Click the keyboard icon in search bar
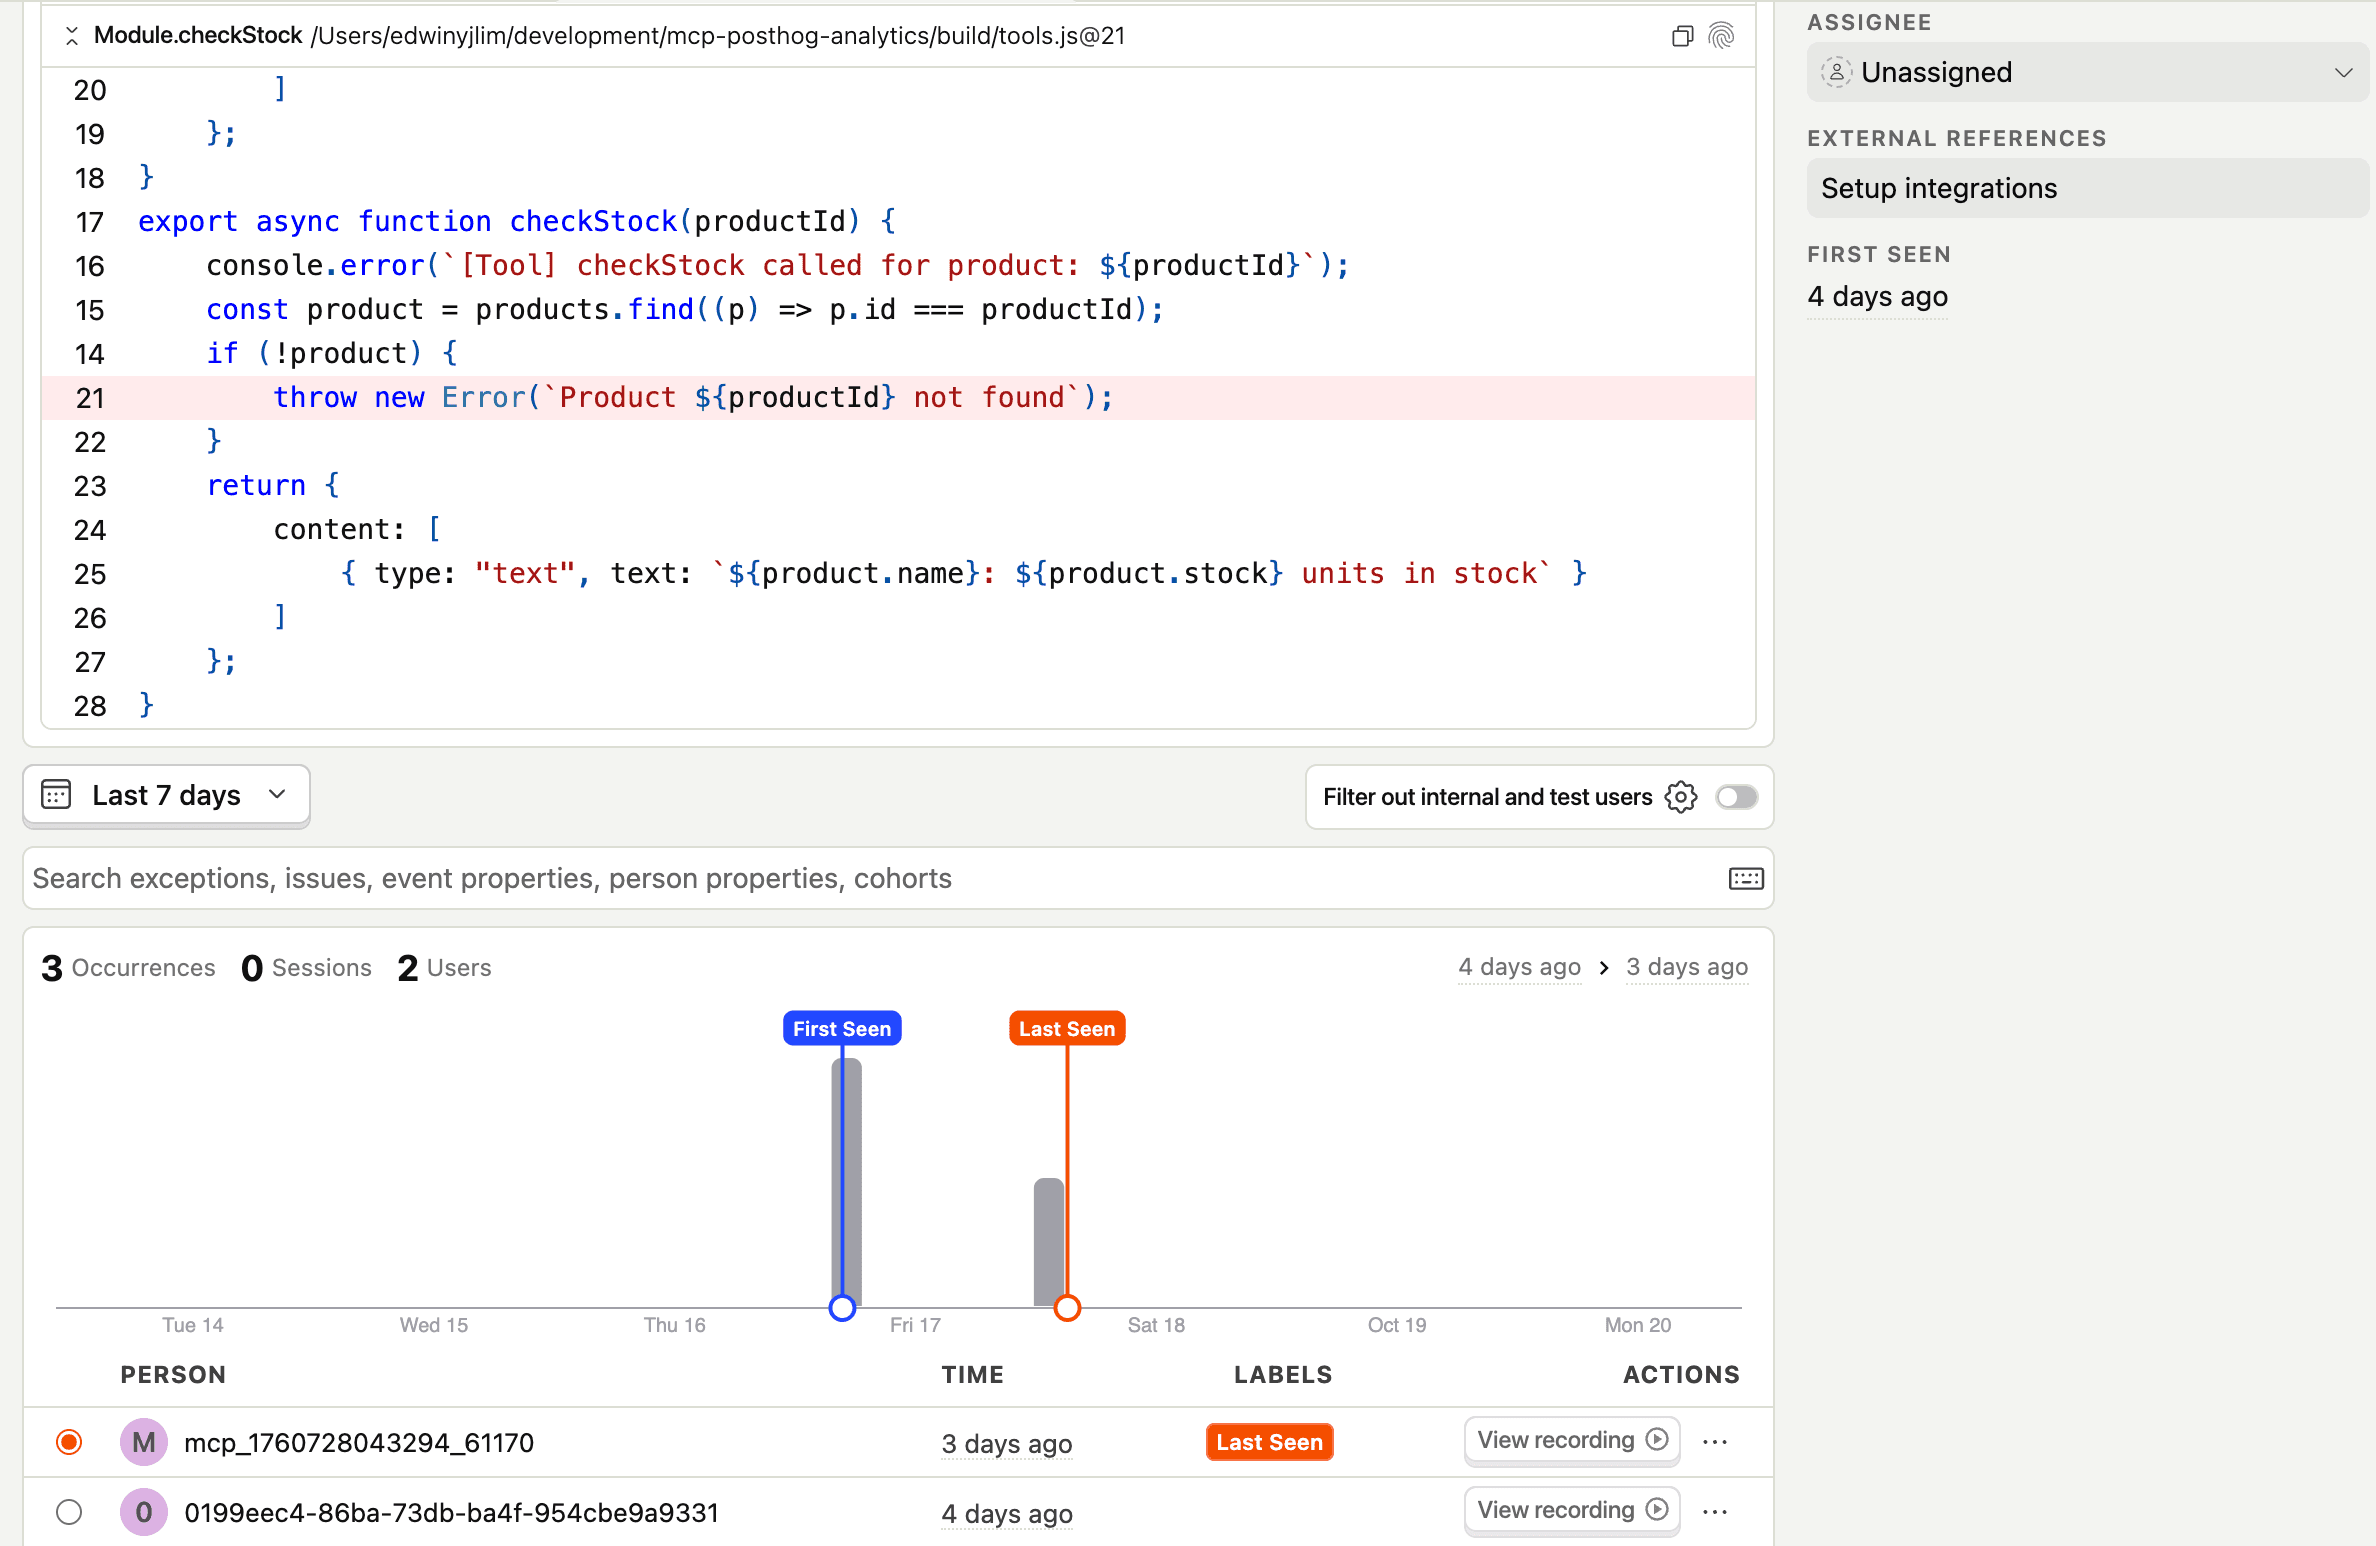 pos(1746,878)
